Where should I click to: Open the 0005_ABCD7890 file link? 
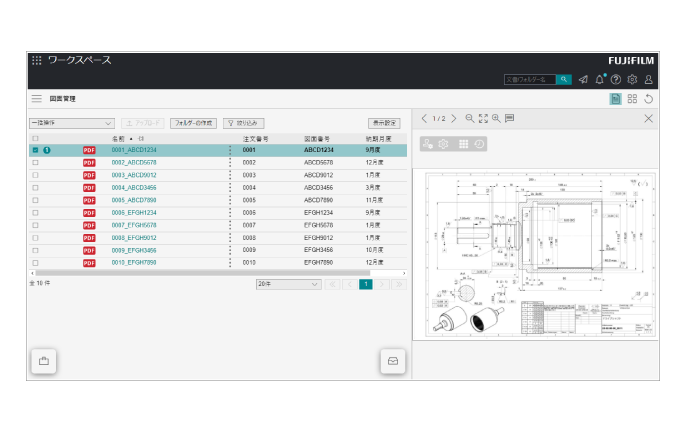pos(134,200)
